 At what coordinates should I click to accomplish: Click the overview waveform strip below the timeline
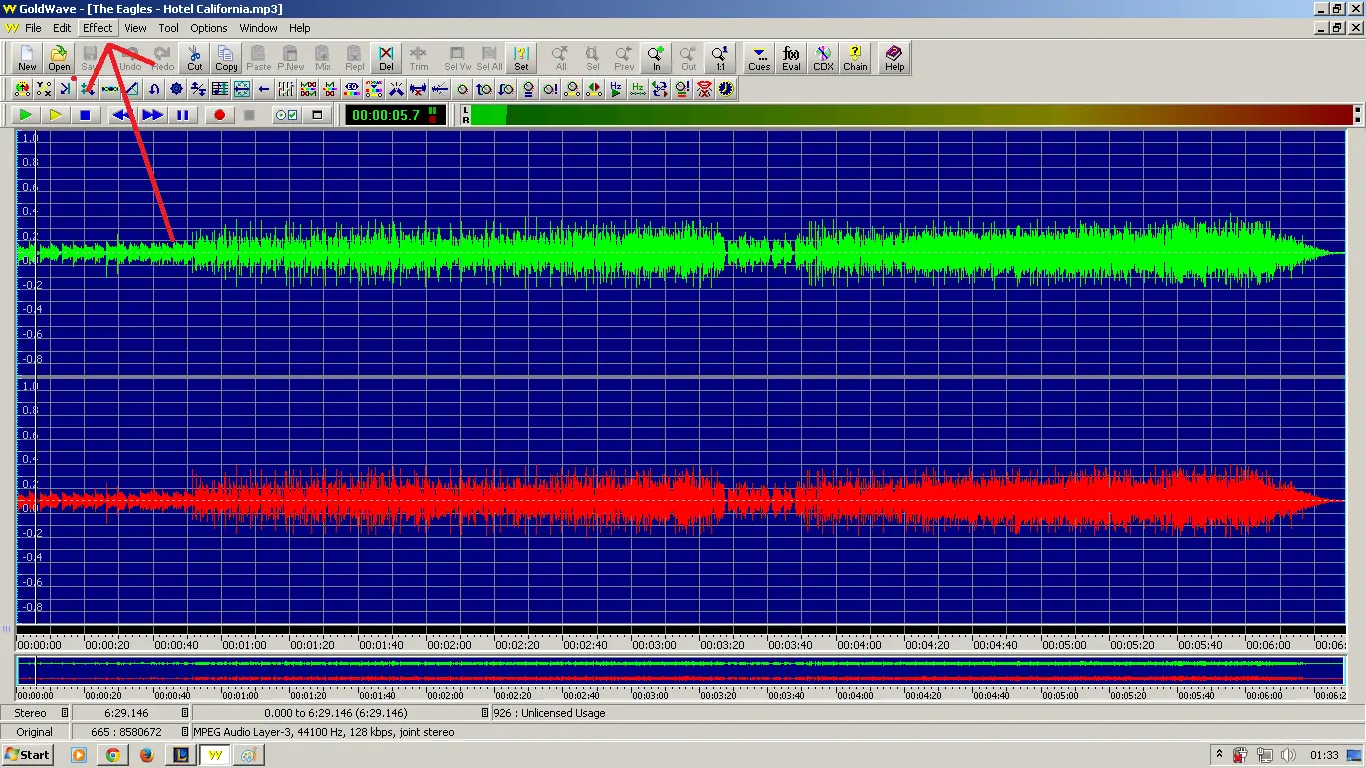[680, 670]
